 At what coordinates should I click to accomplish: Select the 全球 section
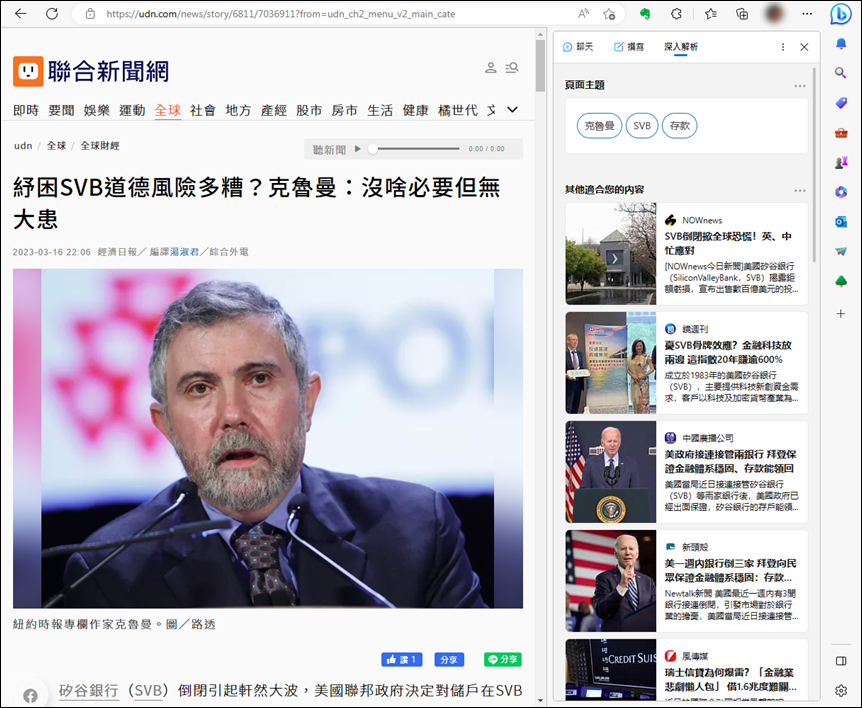point(168,110)
